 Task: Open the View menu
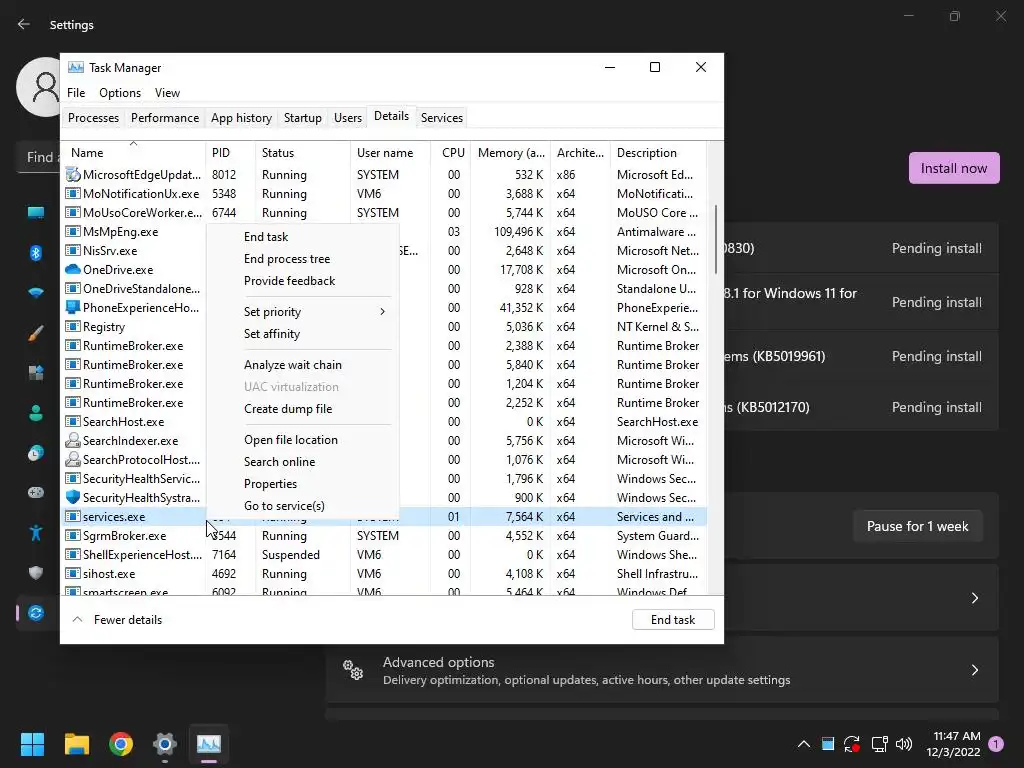[167, 93]
